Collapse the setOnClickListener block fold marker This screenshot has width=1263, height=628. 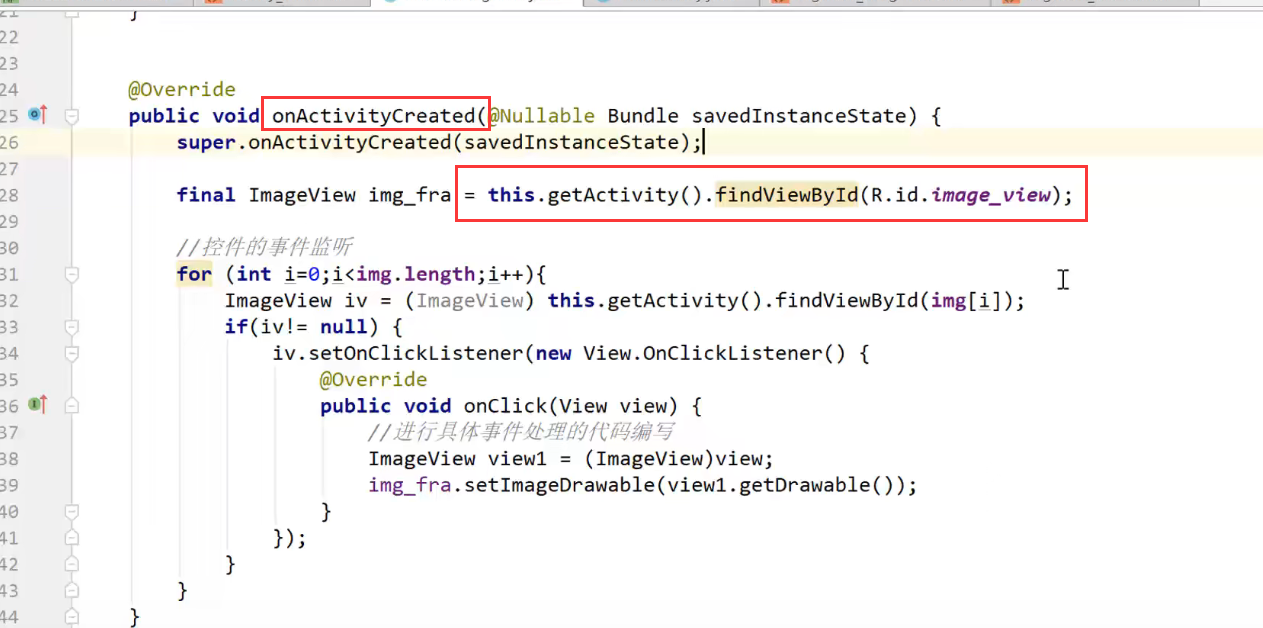72,353
